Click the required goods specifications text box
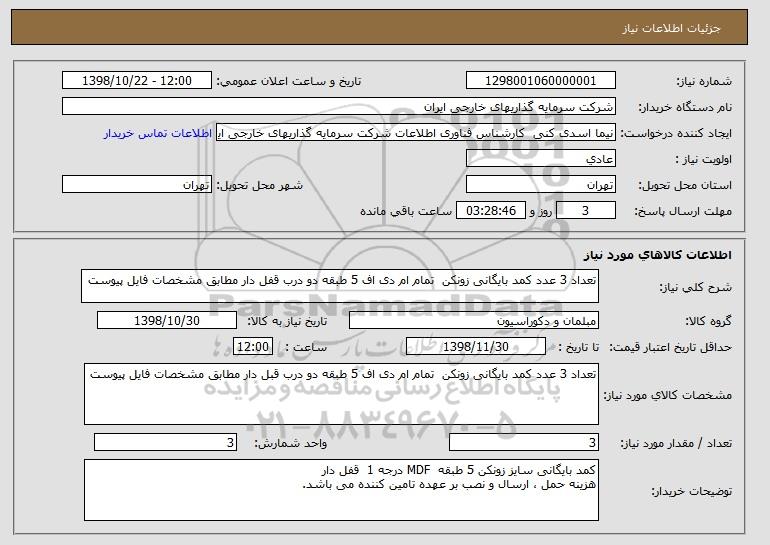 click(341, 394)
